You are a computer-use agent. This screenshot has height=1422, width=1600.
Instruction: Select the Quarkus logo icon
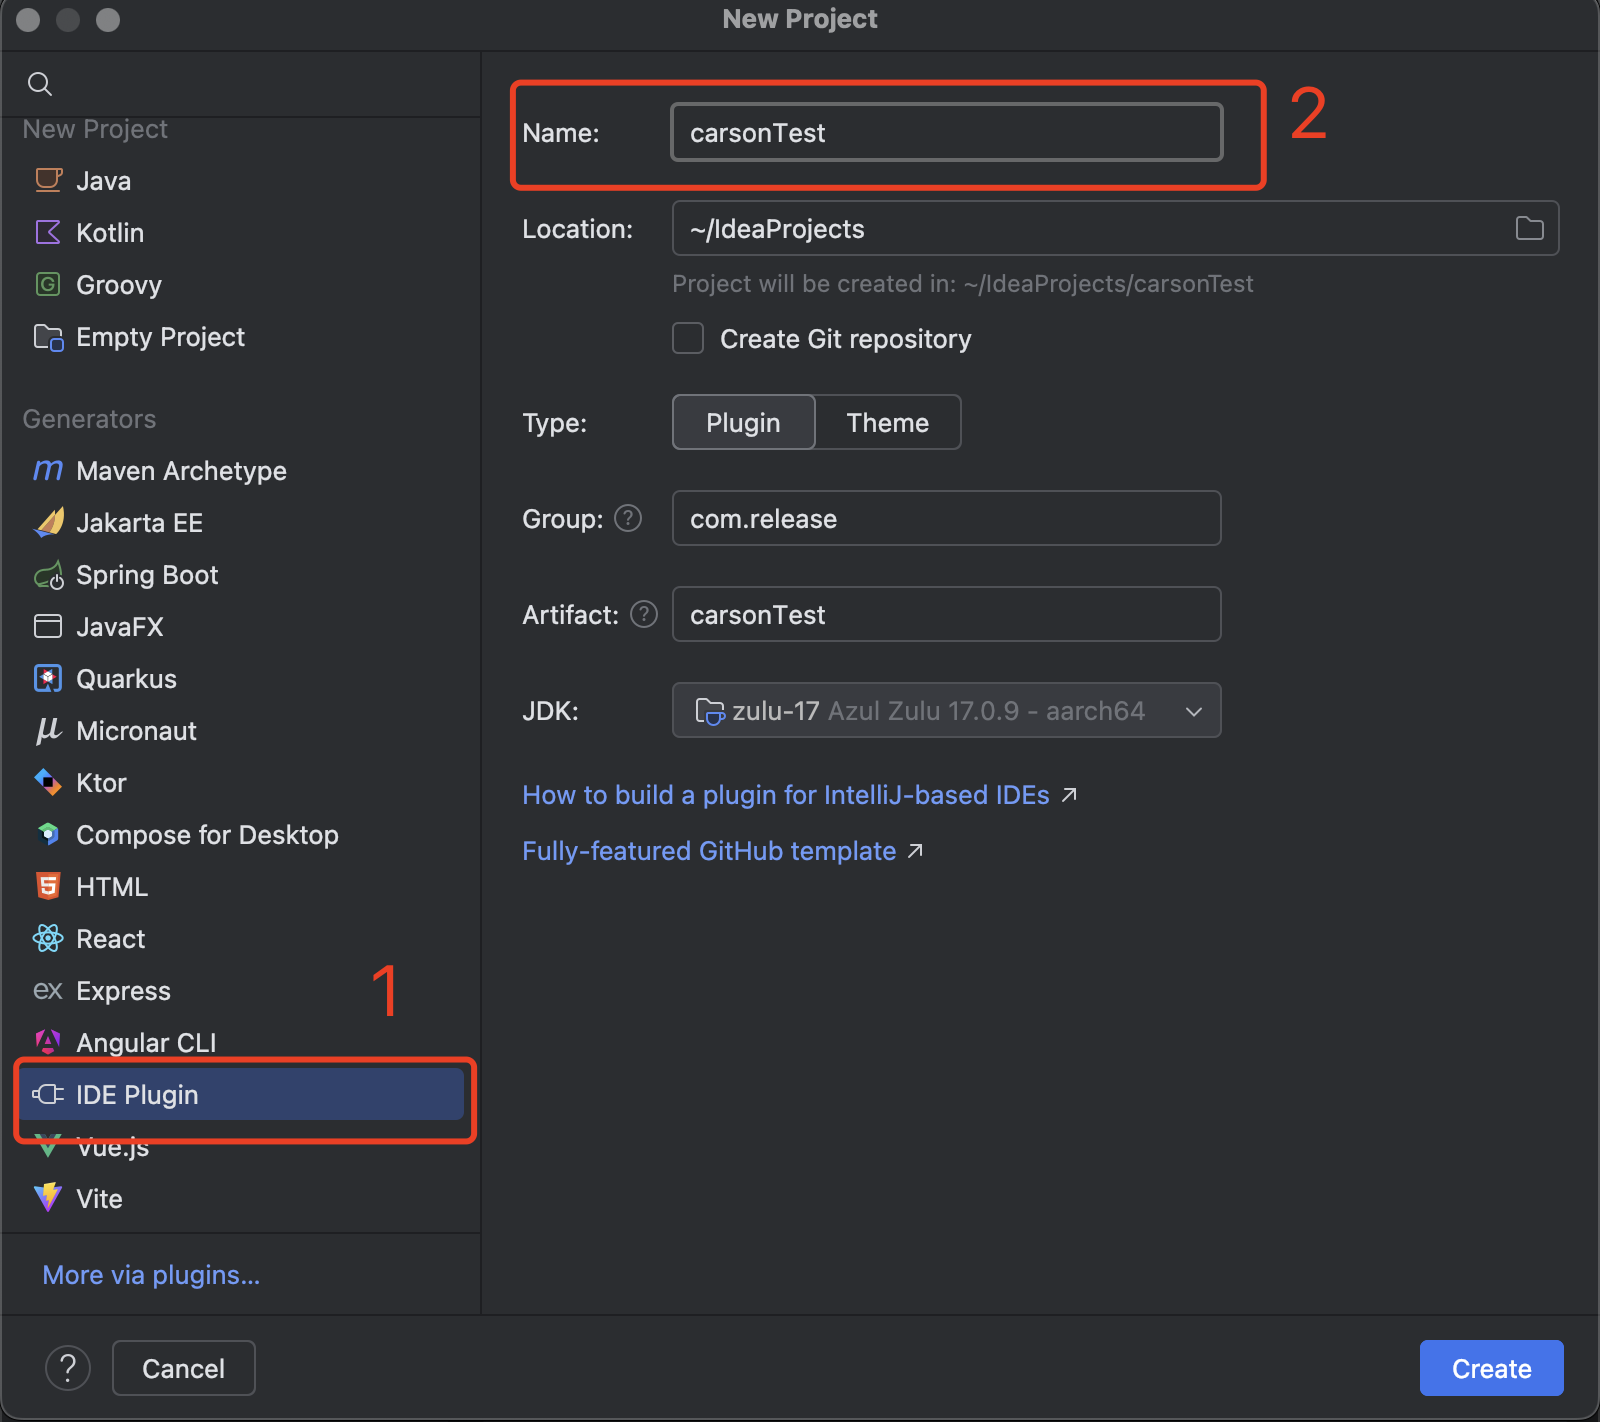(x=48, y=678)
